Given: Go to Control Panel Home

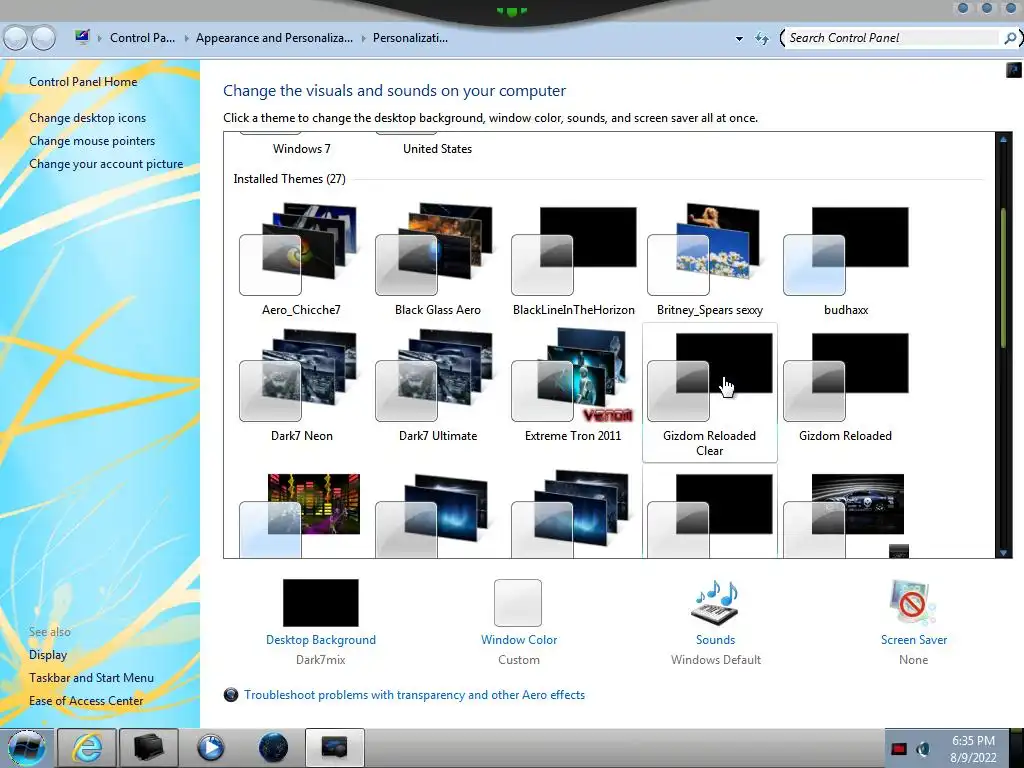Looking at the screenshot, I should click(x=83, y=82).
